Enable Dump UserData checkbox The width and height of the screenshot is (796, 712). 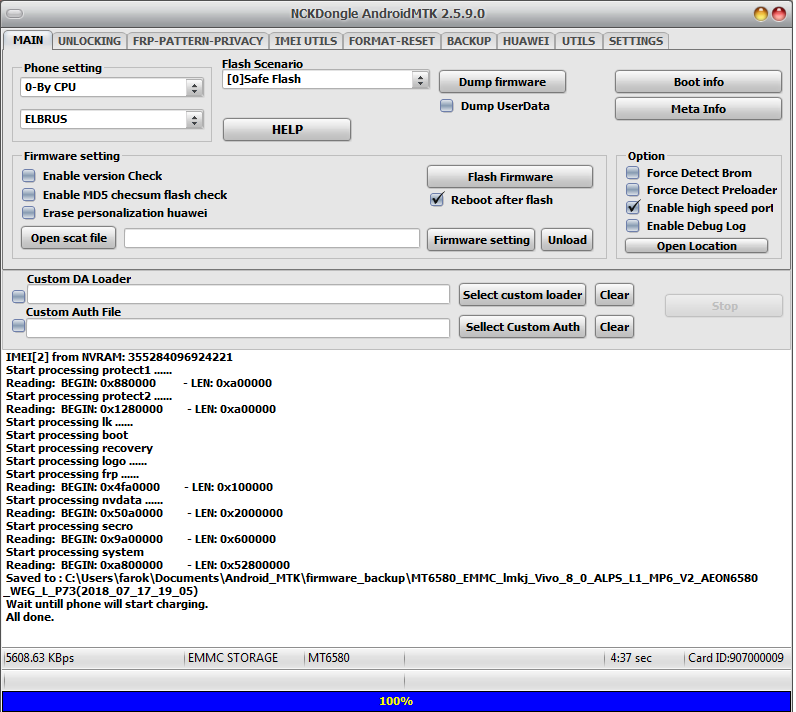[446, 106]
